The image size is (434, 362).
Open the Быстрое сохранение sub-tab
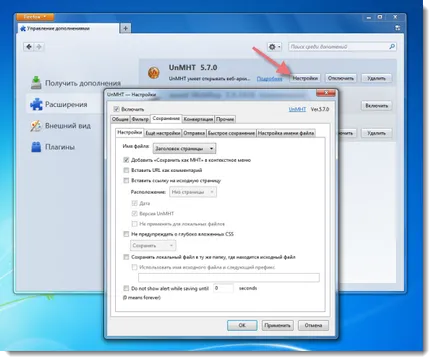pyautogui.click(x=231, y=133)
